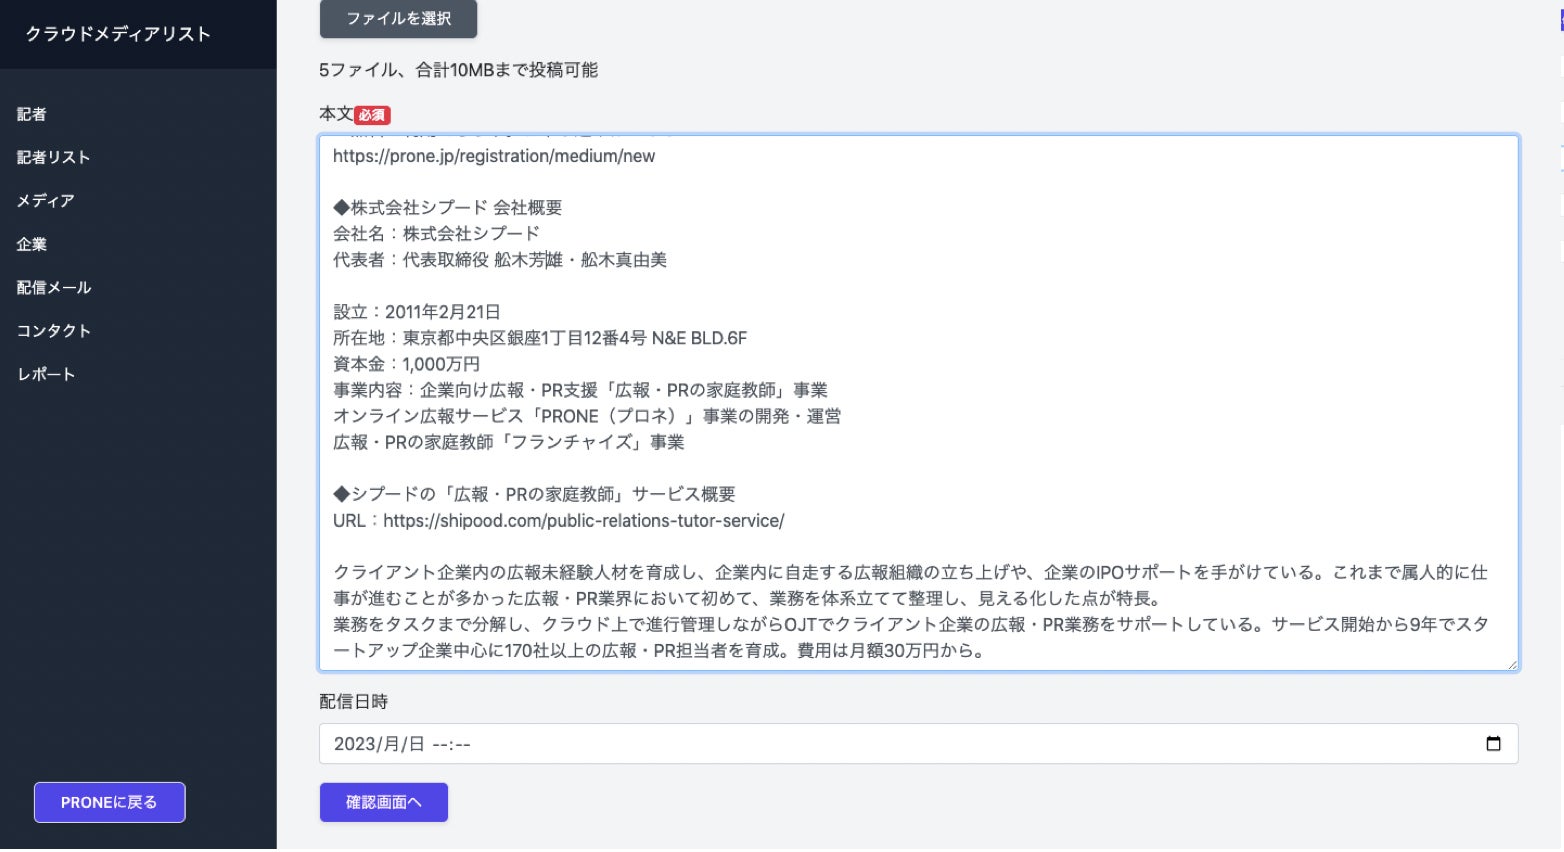This screenshot has width=1564, height=852.
Task: Click the 所在地 address line
Action: tap(540, 338)
